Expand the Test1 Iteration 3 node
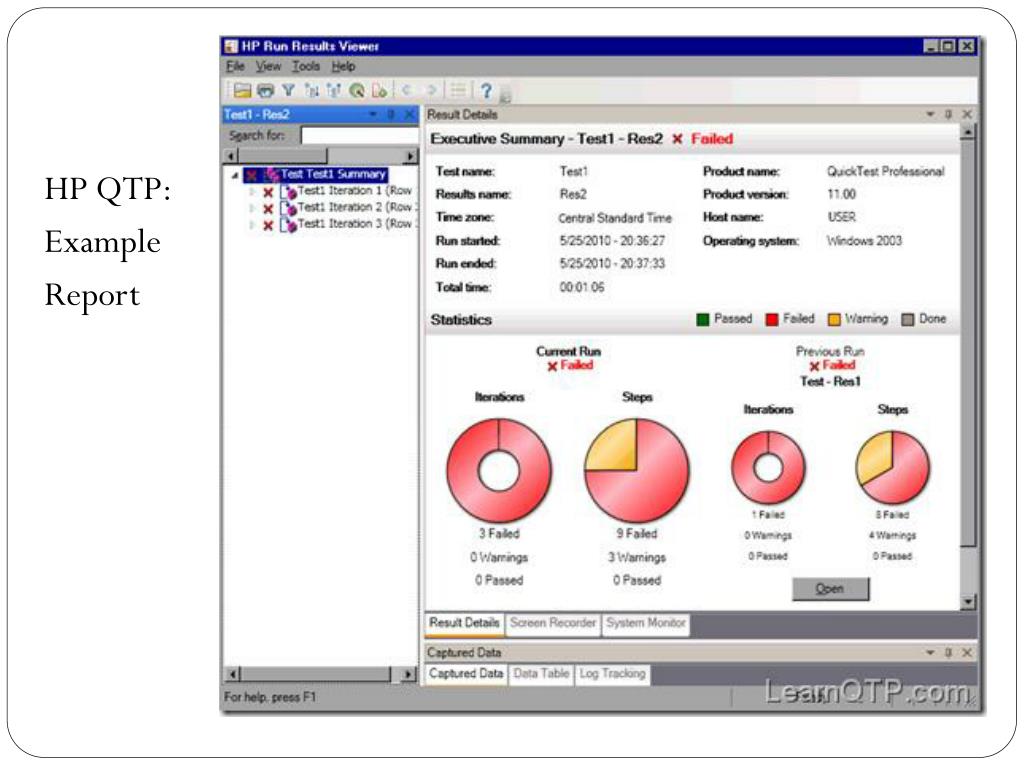This screenshot has width=1024, height=768. pos(252,225)
